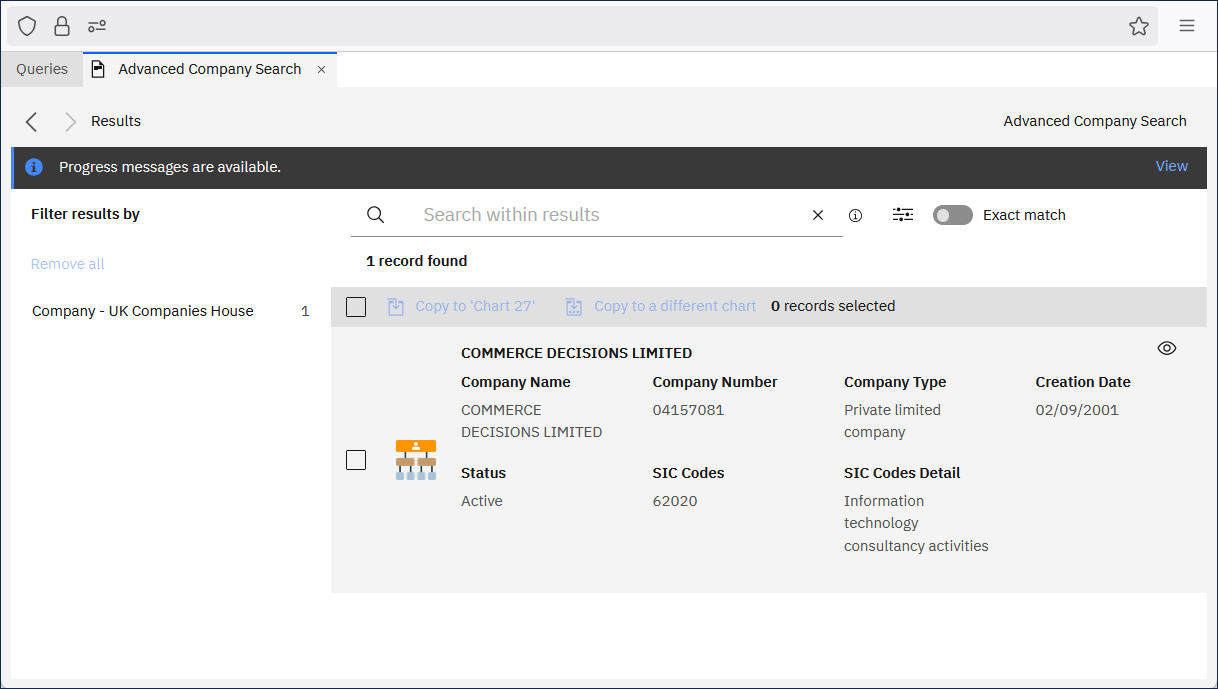Switch to the Queries tab
This screenshot has height=689, width=1218.
[42, 69]
